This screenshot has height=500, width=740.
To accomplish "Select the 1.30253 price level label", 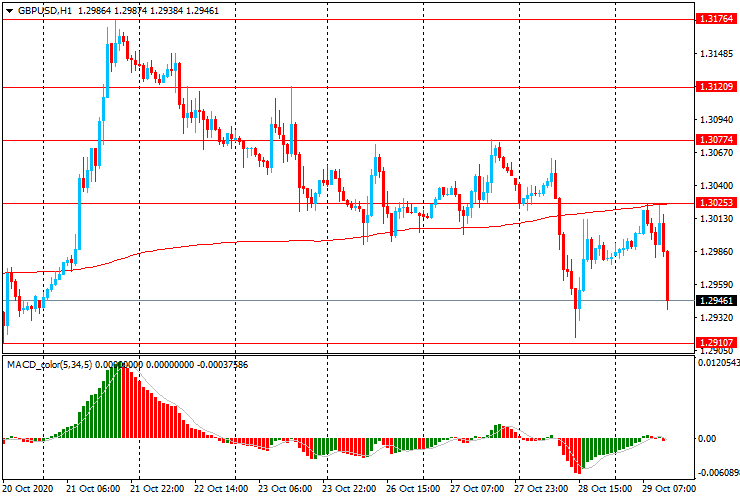I will click(716, 203).
